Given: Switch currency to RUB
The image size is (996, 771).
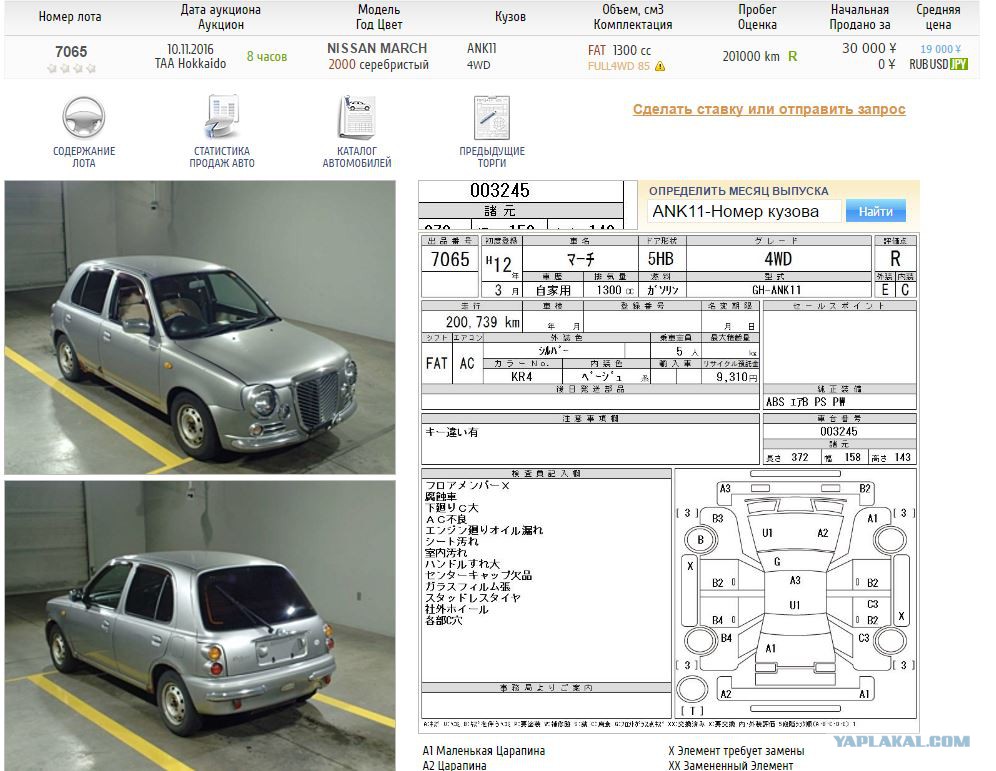Looking at the screenshot, I should [918, 64].
